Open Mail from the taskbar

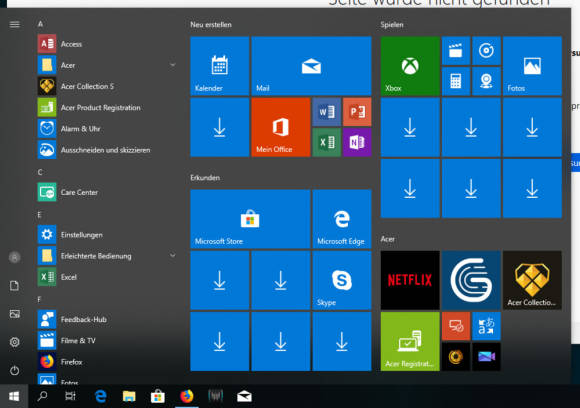coord(244,396)
